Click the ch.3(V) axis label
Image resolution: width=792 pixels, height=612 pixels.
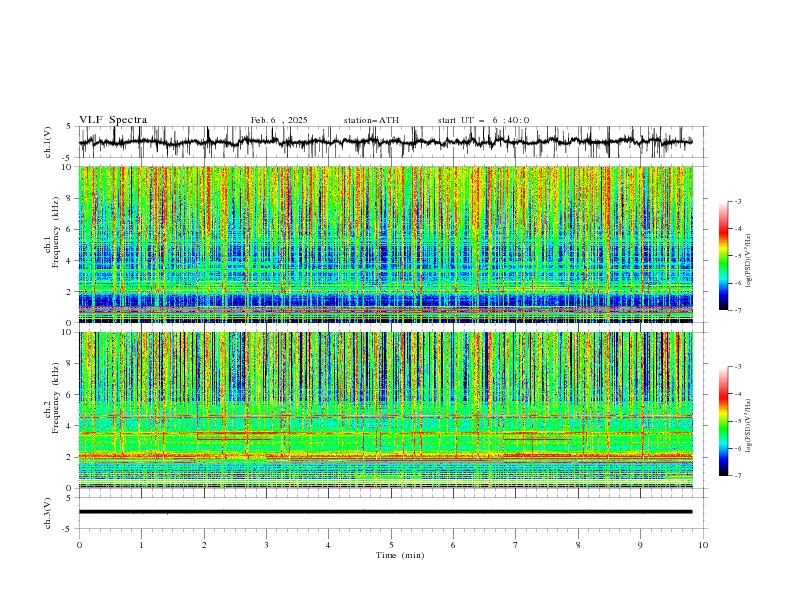[48, 513]
